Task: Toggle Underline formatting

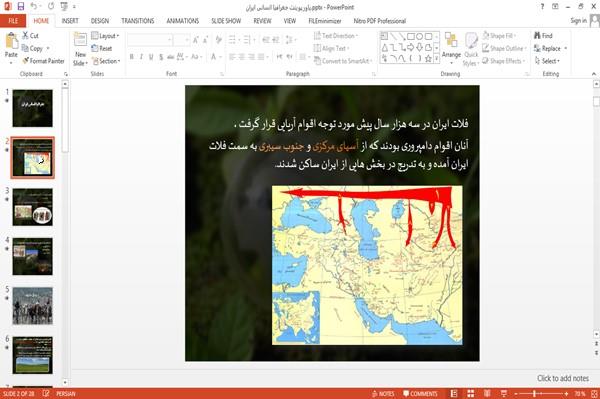Action: click(151, 57)
